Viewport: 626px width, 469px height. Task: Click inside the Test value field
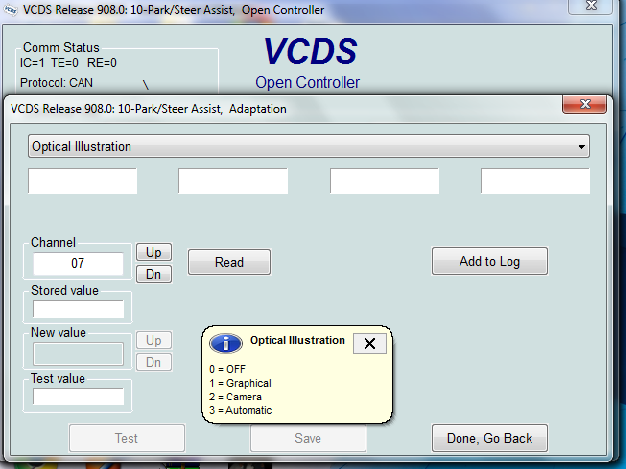(78, 396)
